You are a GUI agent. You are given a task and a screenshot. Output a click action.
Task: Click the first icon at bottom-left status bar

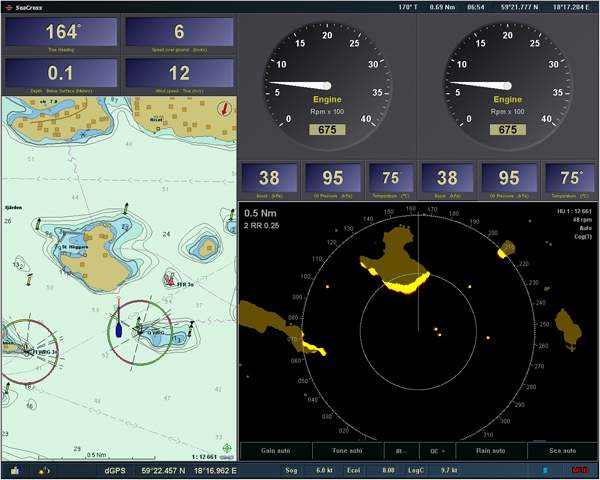click(x=15, y=469)
